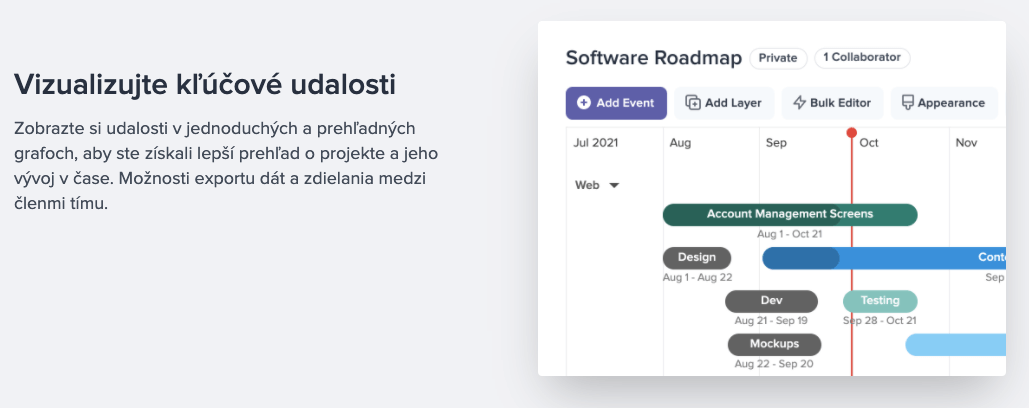Click the Dev event bar
The width and height of the screenshot is (1029, 408).
click(x=771, y=301)
